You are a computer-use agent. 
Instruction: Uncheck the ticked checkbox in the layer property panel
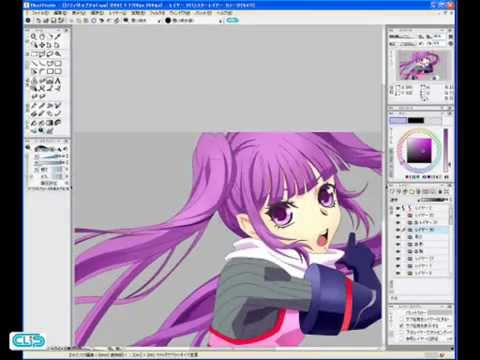402,326
